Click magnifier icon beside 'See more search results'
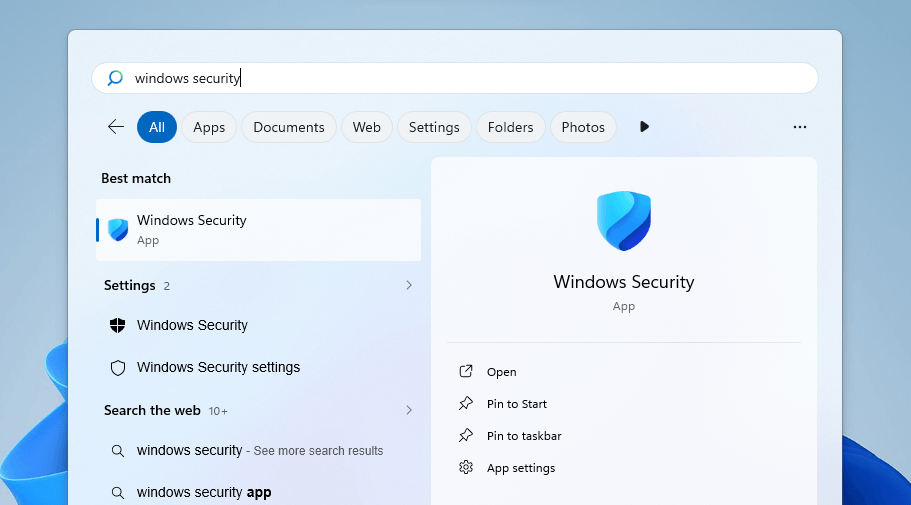This screenshot has height=505, width=911. pyautogui.click(x=117, y=450)
